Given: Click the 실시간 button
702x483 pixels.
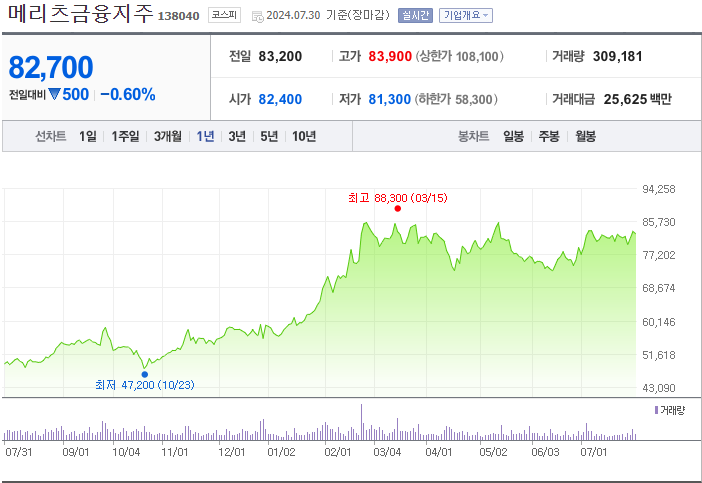Looking at the screenshot, I should click(415, 15).
